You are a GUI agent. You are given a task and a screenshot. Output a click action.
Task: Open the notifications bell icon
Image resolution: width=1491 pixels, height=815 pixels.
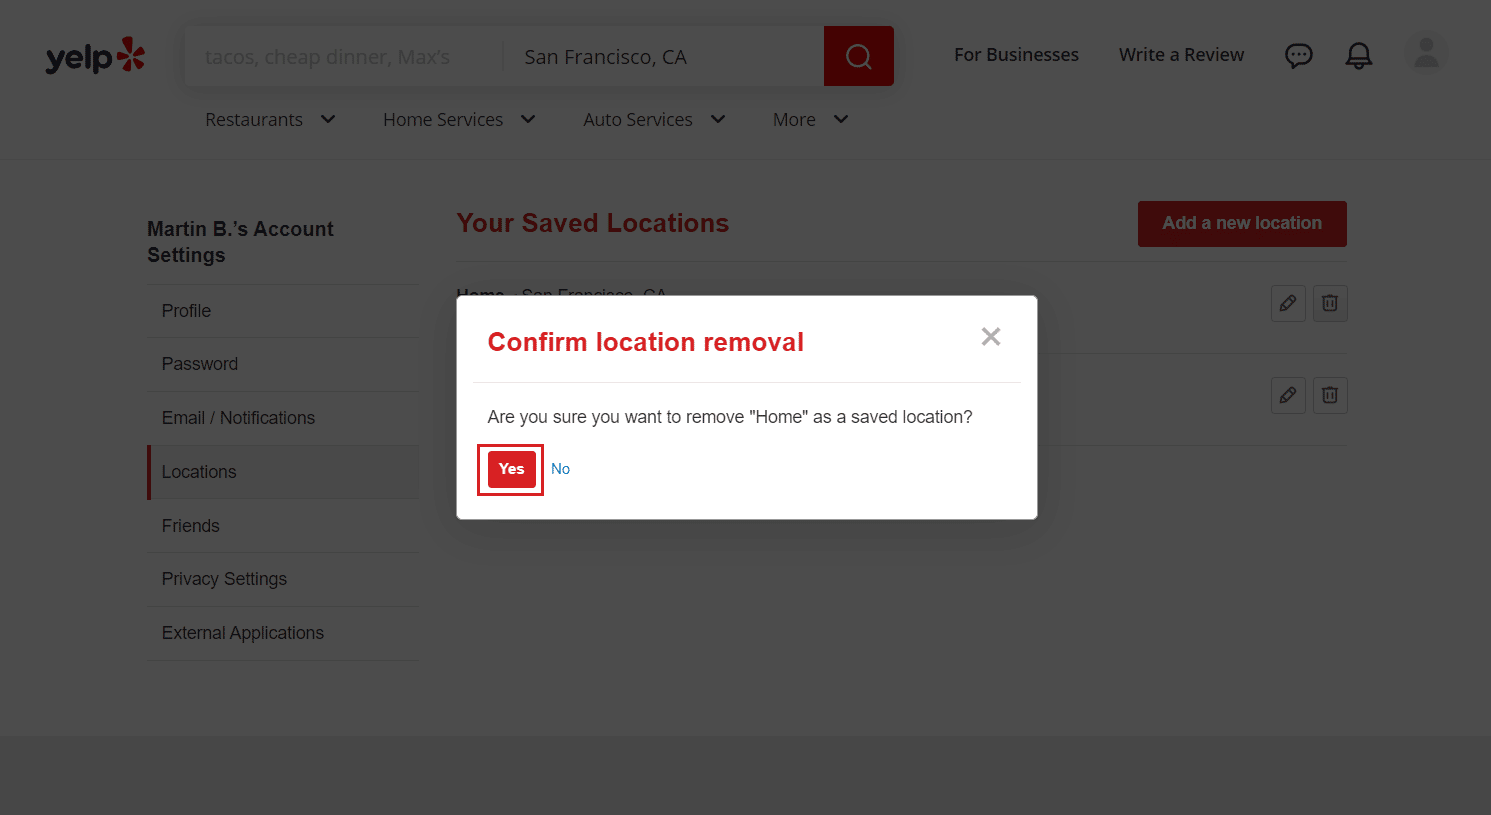[x=1358, y=56]
